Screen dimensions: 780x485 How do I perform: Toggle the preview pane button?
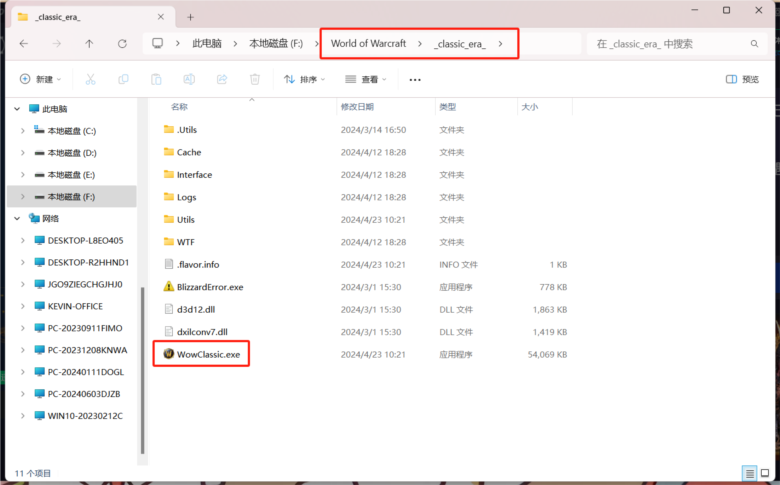(x=742, y=79)
